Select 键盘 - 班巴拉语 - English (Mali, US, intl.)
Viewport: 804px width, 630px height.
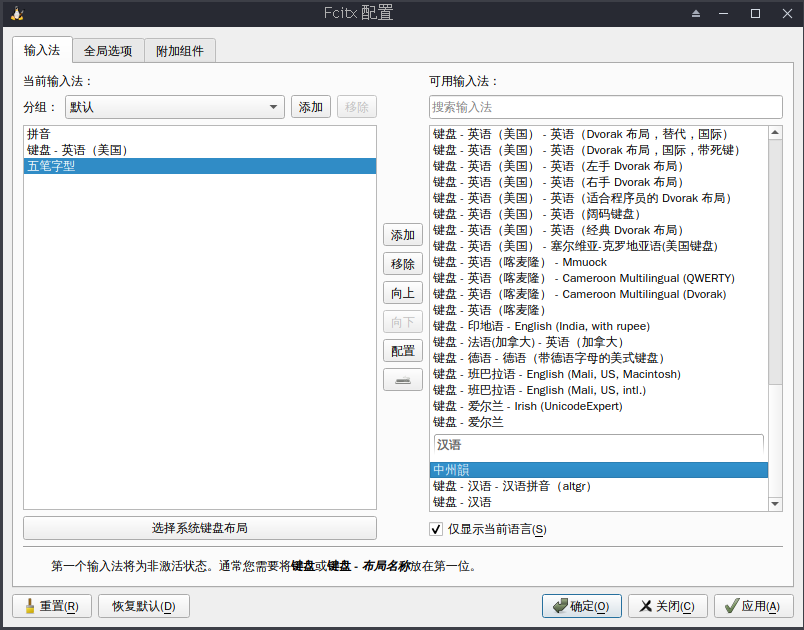click(x=599, y=390)
